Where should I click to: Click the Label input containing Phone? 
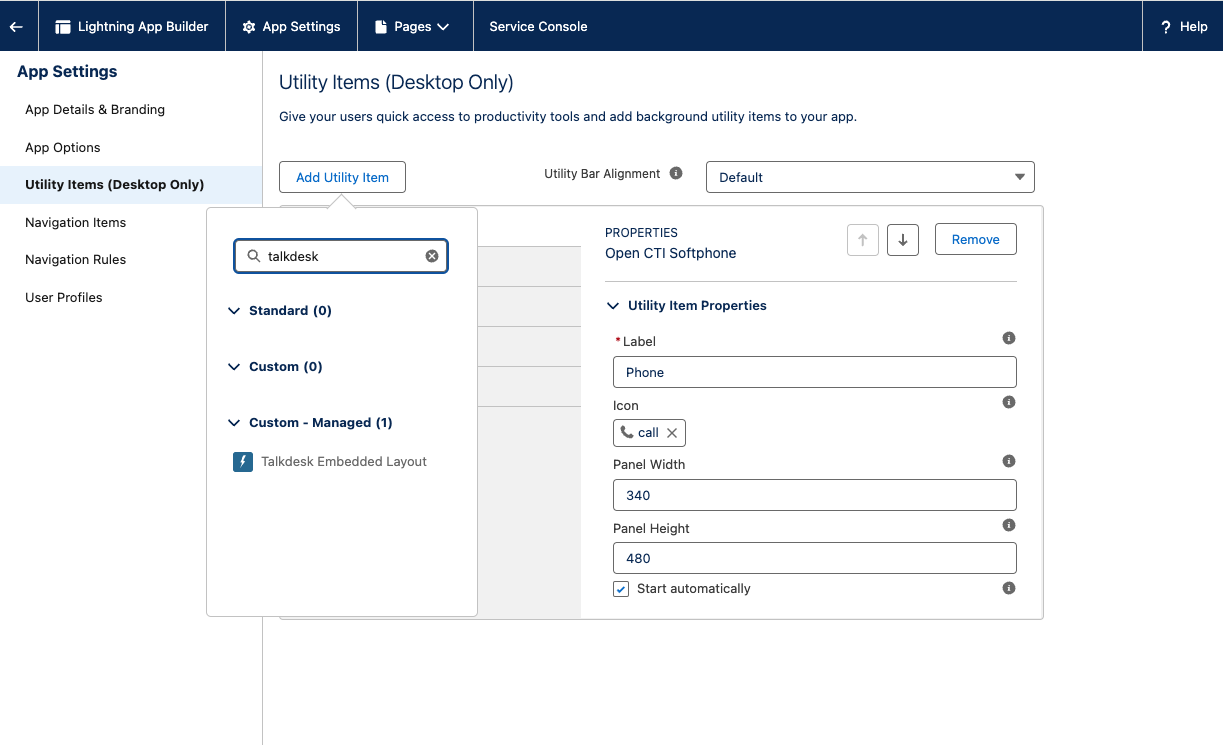coord(815,372)
